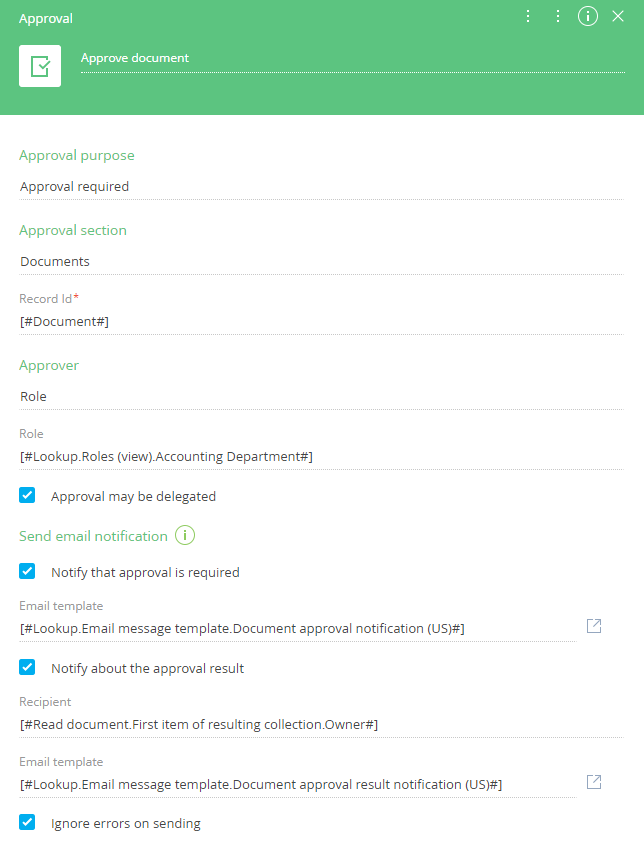Image resolution: width=644 pixels, height=844 pixels.
Task: Open the first kebab menu in the header
Action: coord(528,16)
